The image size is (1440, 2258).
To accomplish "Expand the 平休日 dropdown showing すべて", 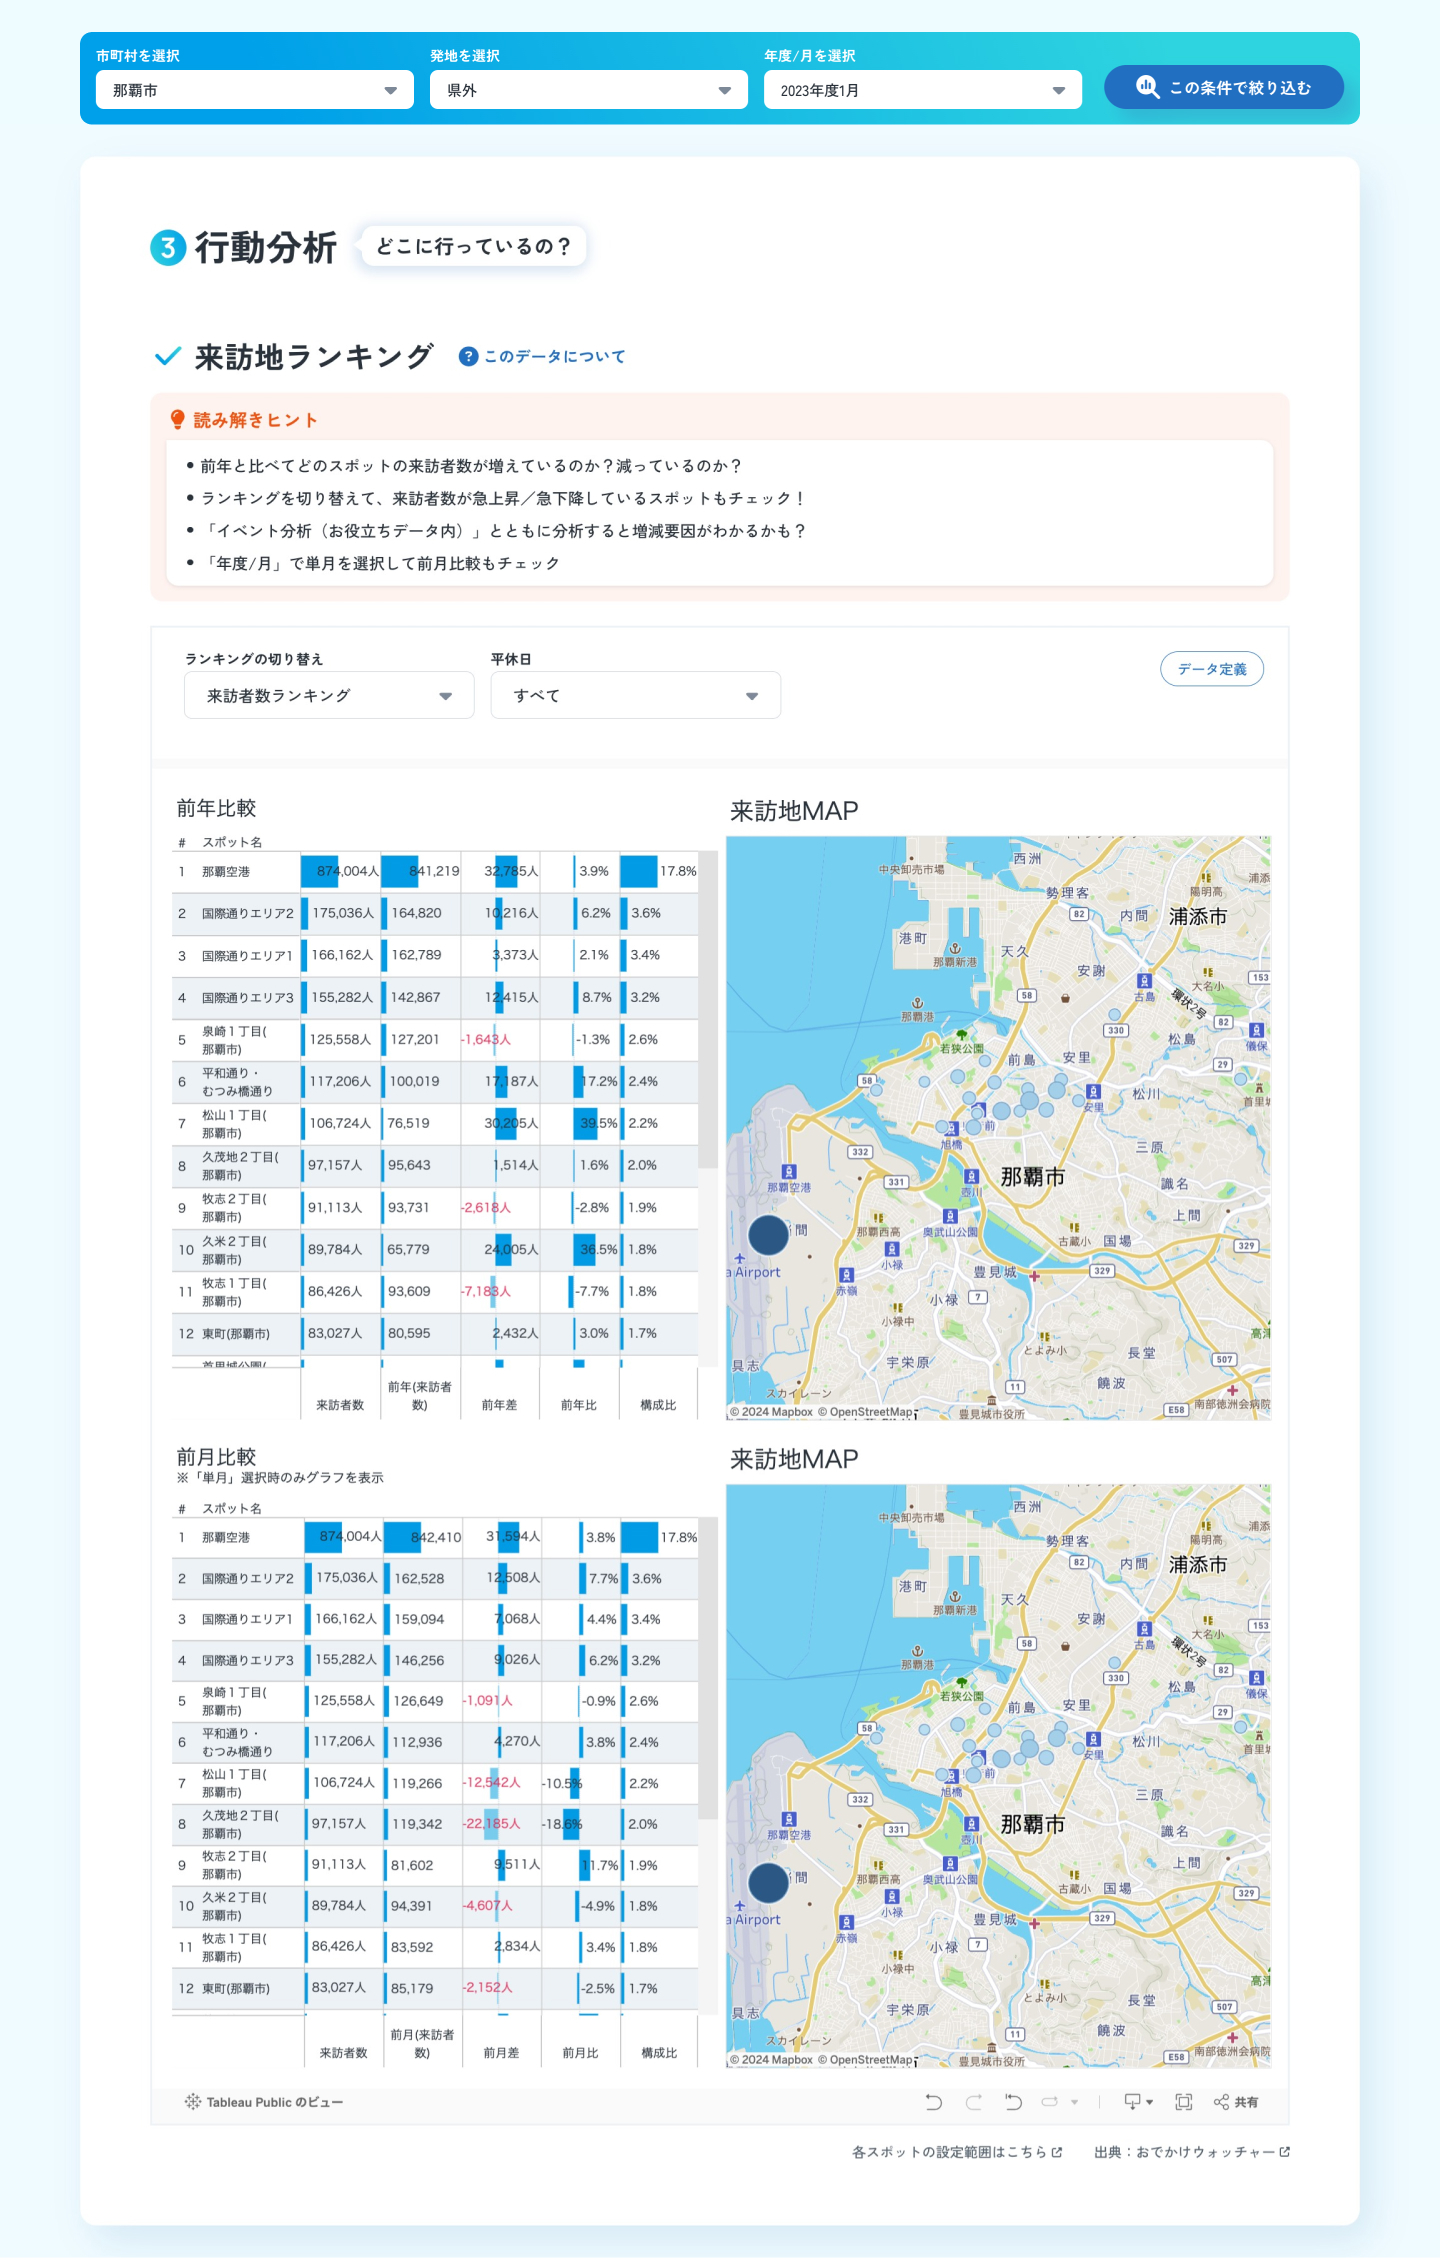I will pos(636,696).
